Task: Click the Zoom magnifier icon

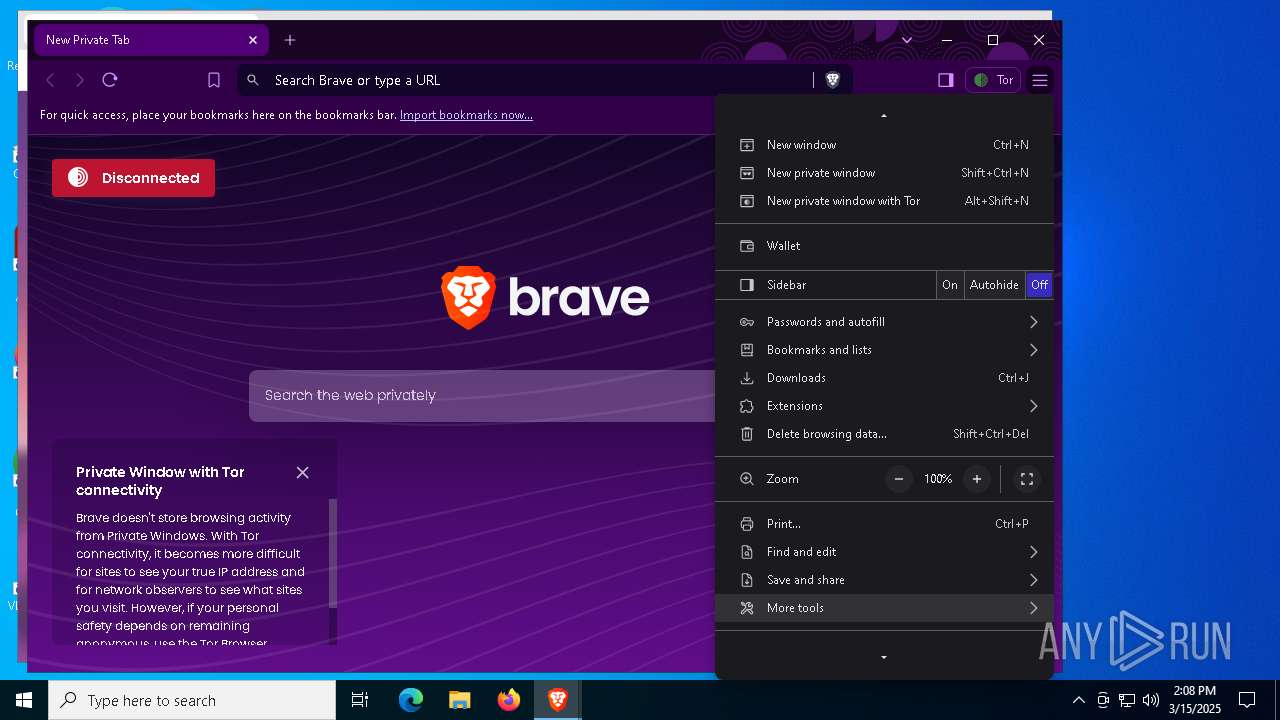Action: pyautogui.click(x=746, y=479)
